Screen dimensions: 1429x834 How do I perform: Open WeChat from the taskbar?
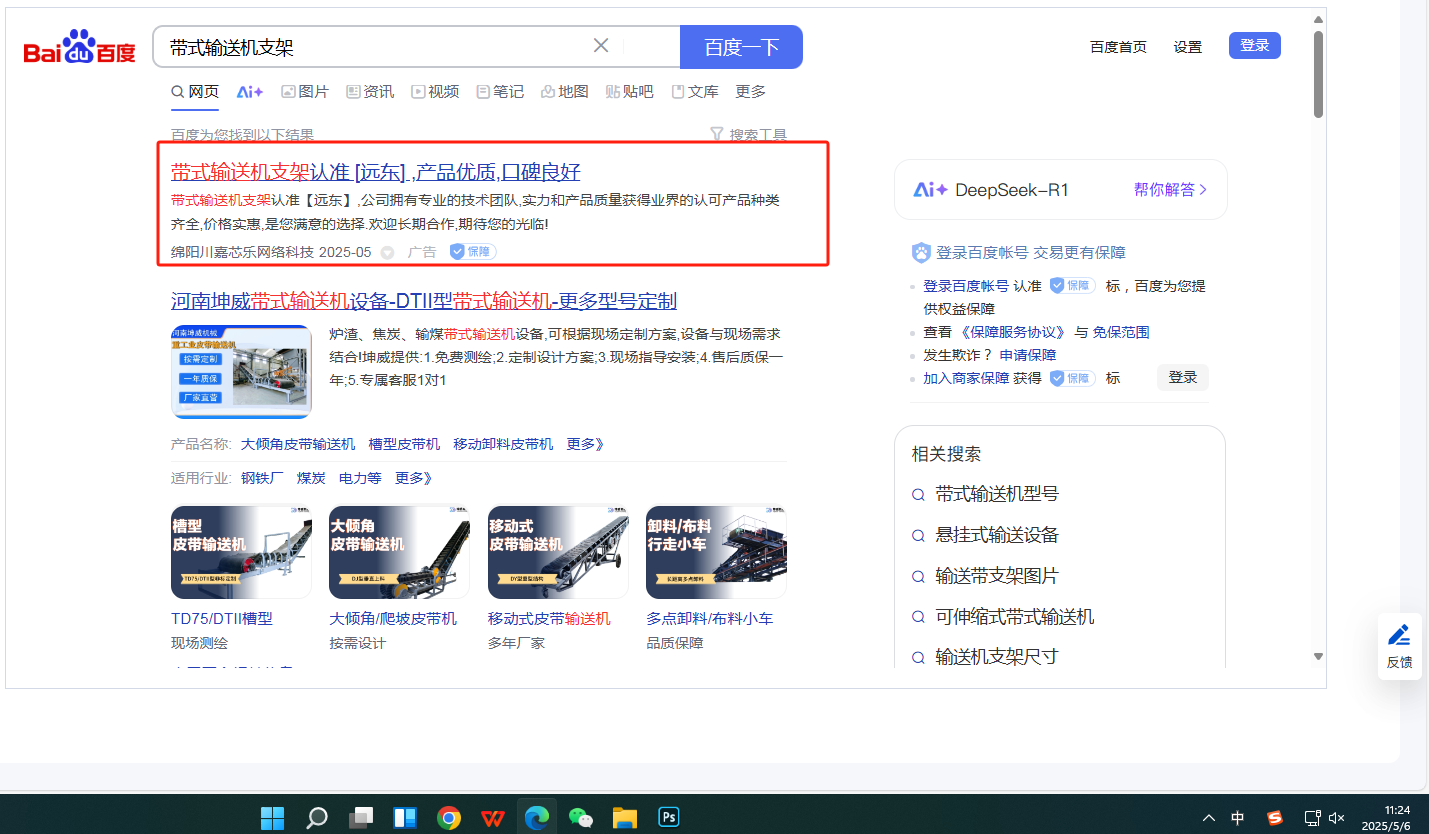coord(580,817)
